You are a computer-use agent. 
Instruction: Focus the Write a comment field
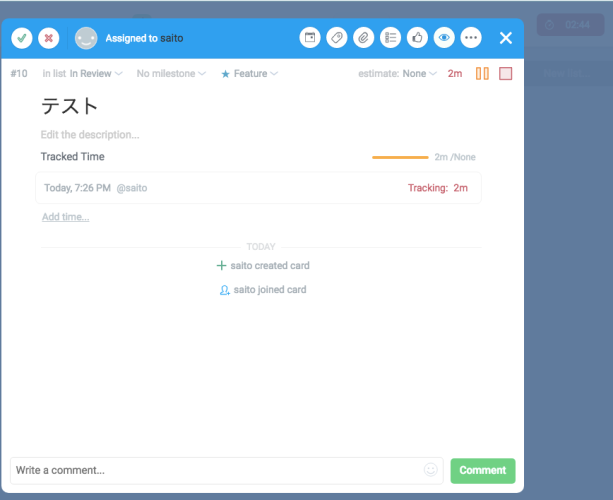pos(227,470)
